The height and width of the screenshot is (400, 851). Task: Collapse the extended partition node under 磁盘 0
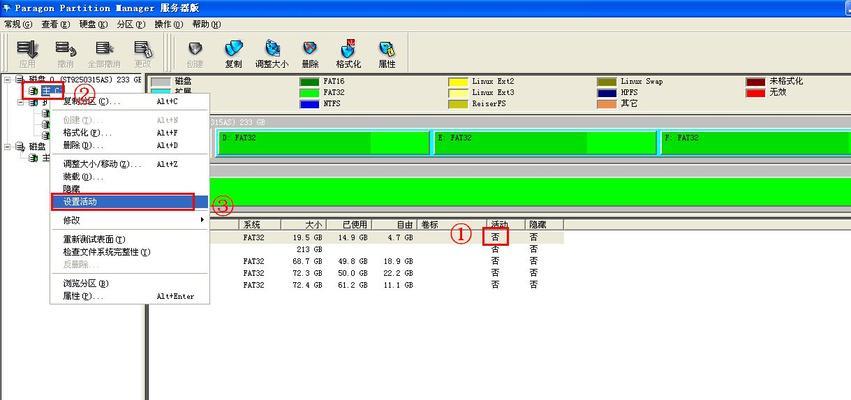pyautogui.click(x=21, y=102)
